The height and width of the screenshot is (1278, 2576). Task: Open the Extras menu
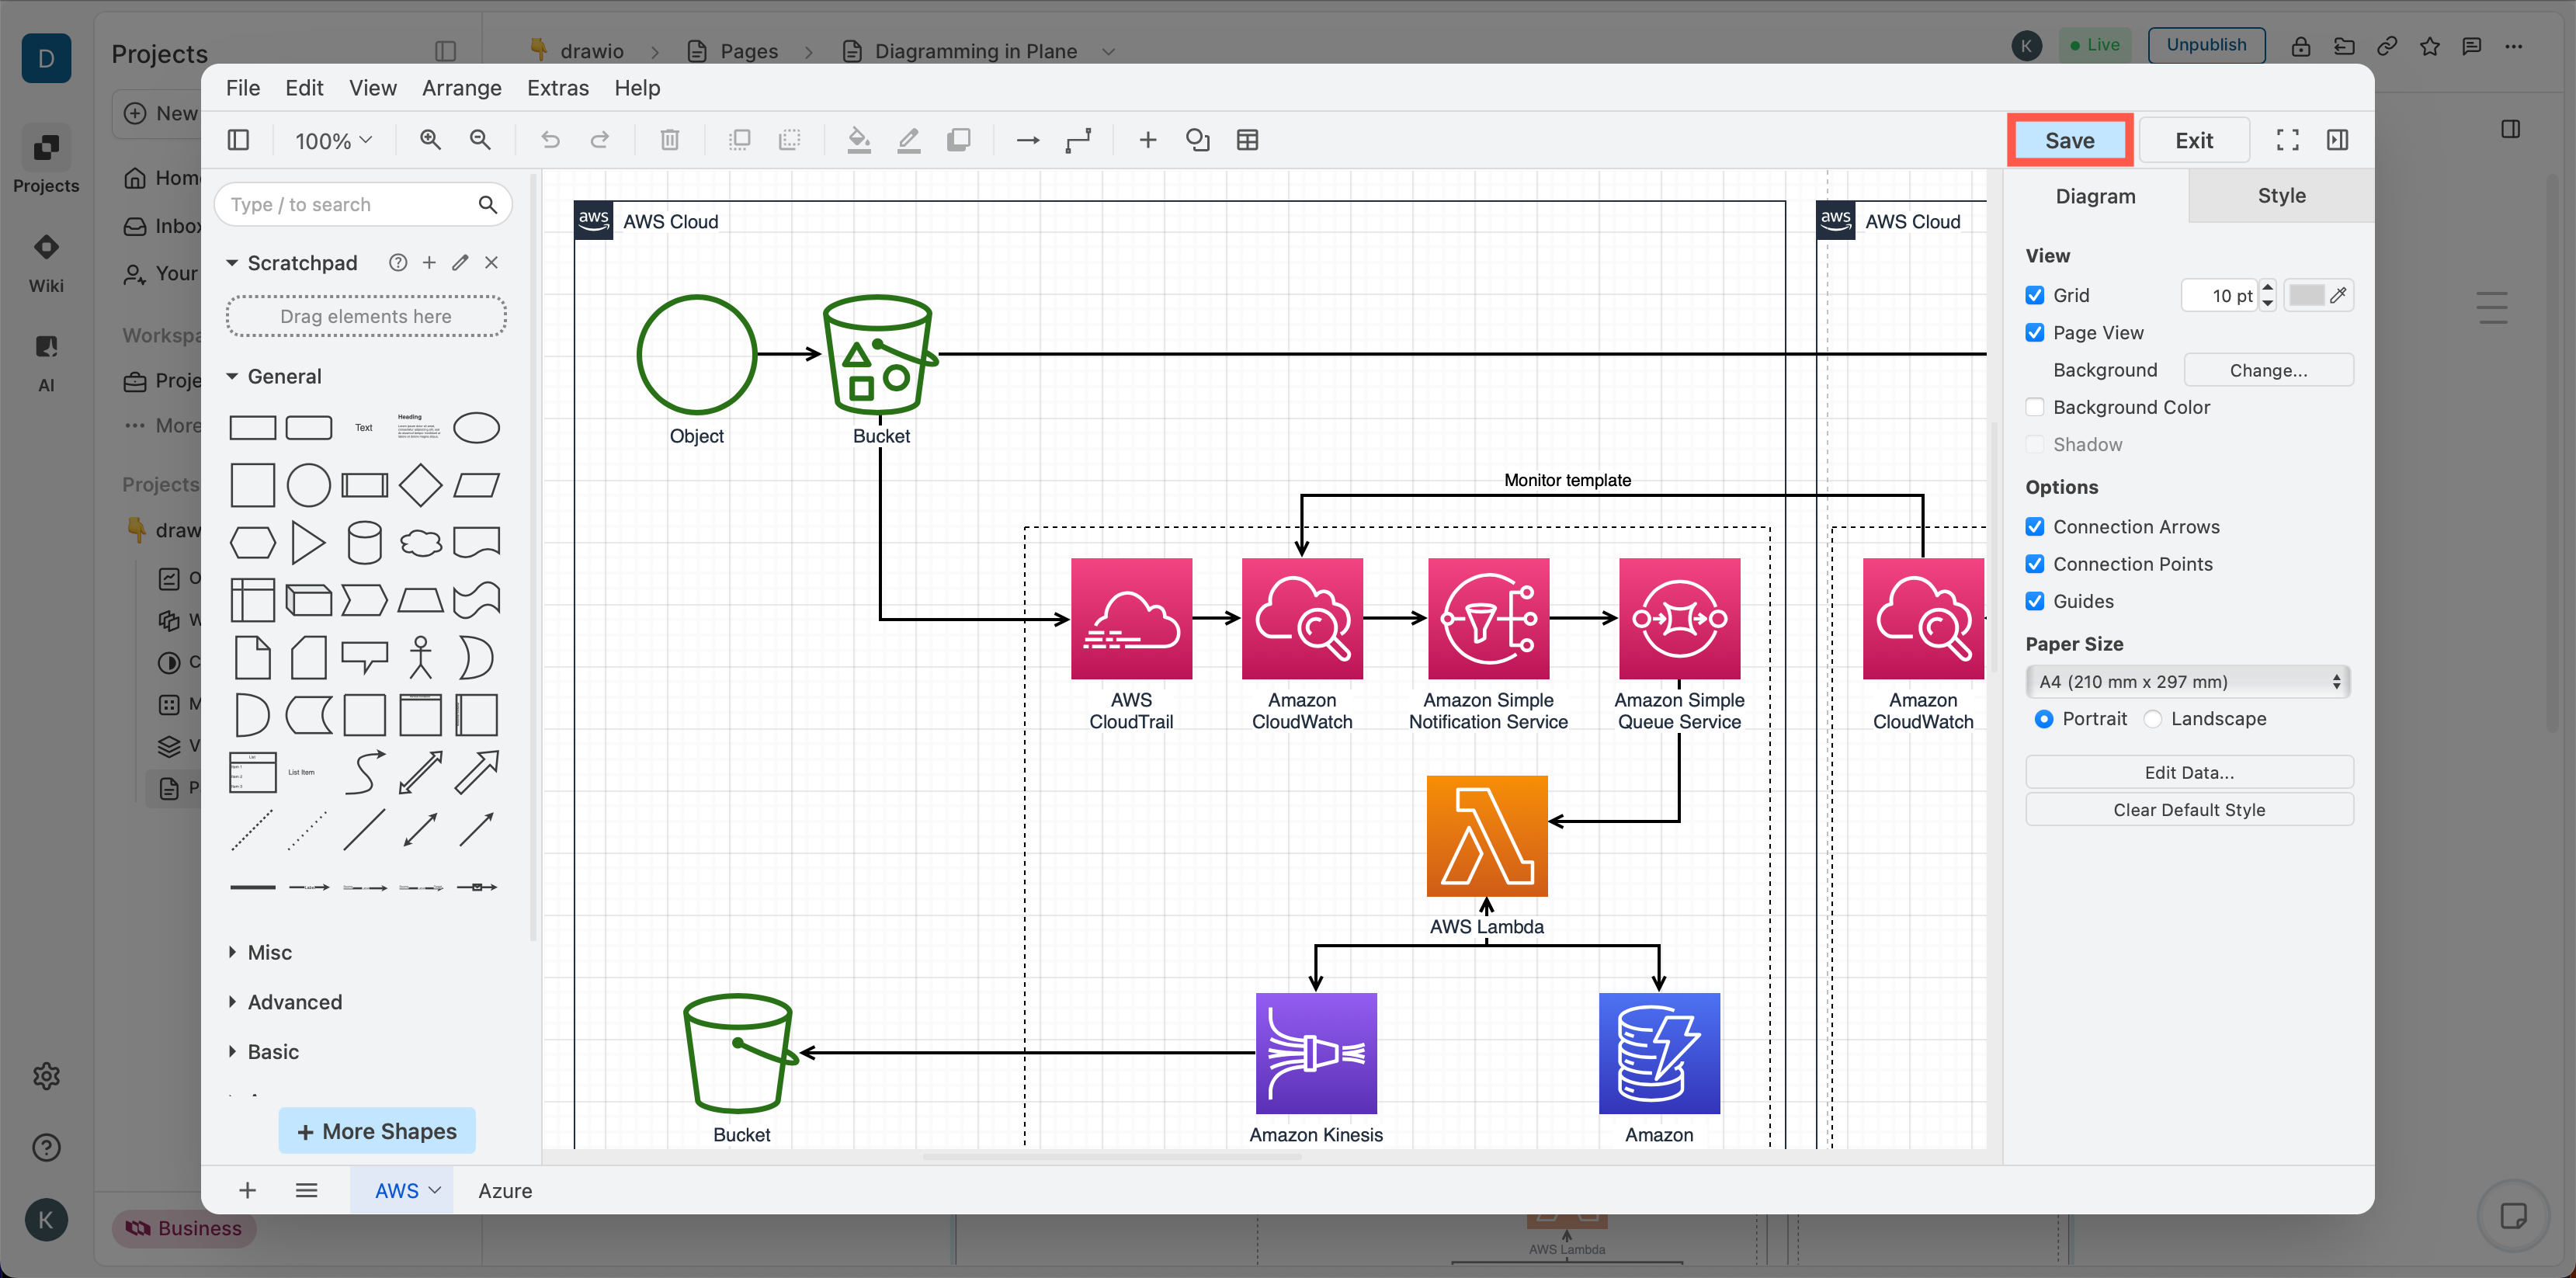(557, 88)
